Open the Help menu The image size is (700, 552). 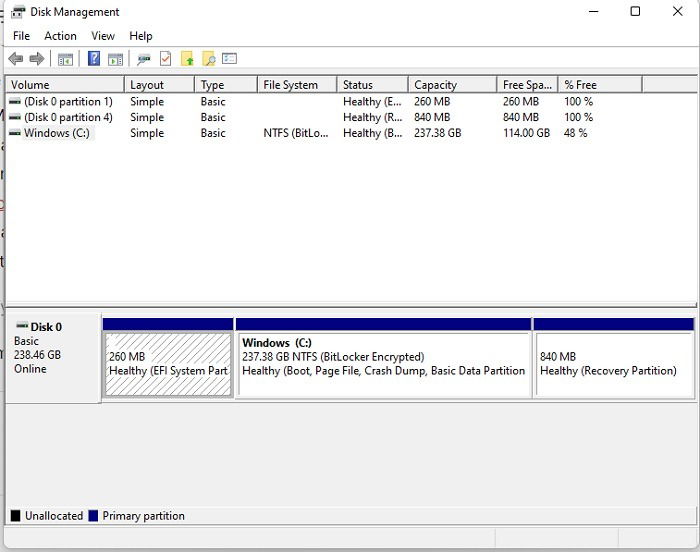(141, 36)
